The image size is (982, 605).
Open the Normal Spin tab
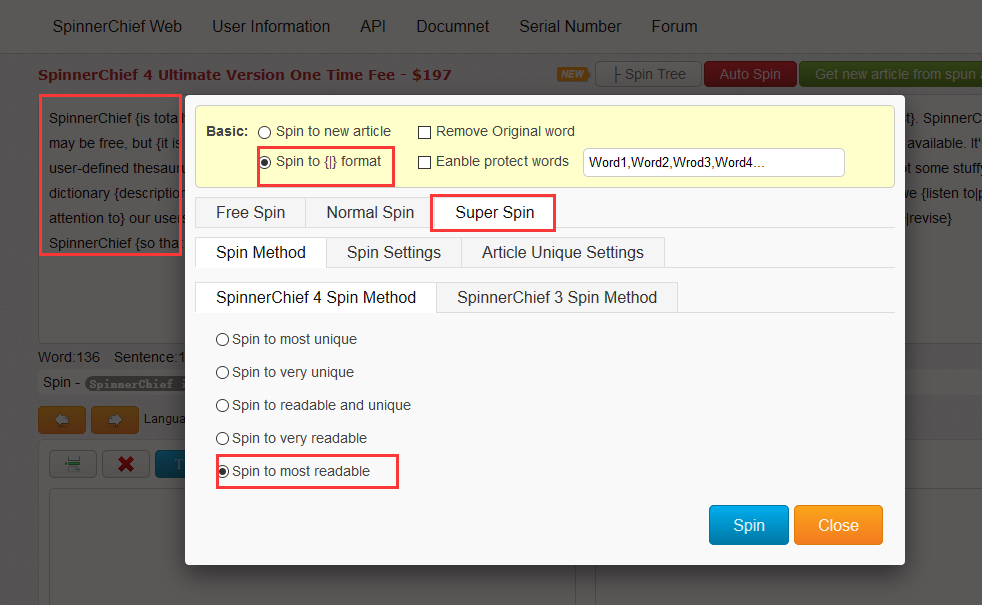[370, 212]
